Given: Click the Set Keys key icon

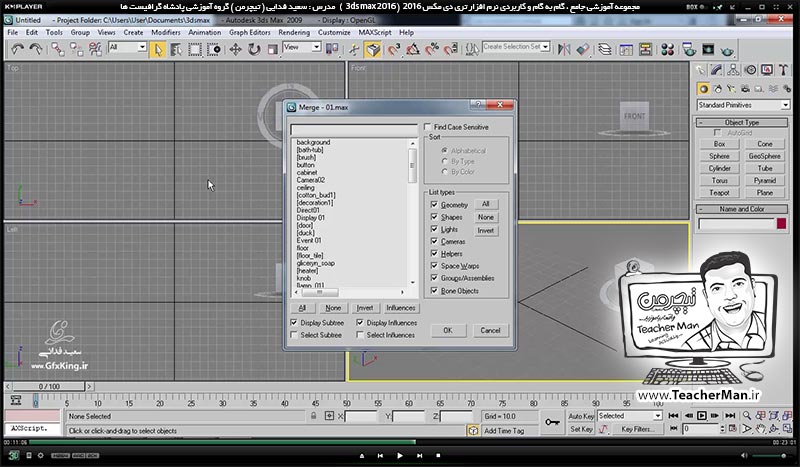Looking at the screenshot, I should coord(552,423).
